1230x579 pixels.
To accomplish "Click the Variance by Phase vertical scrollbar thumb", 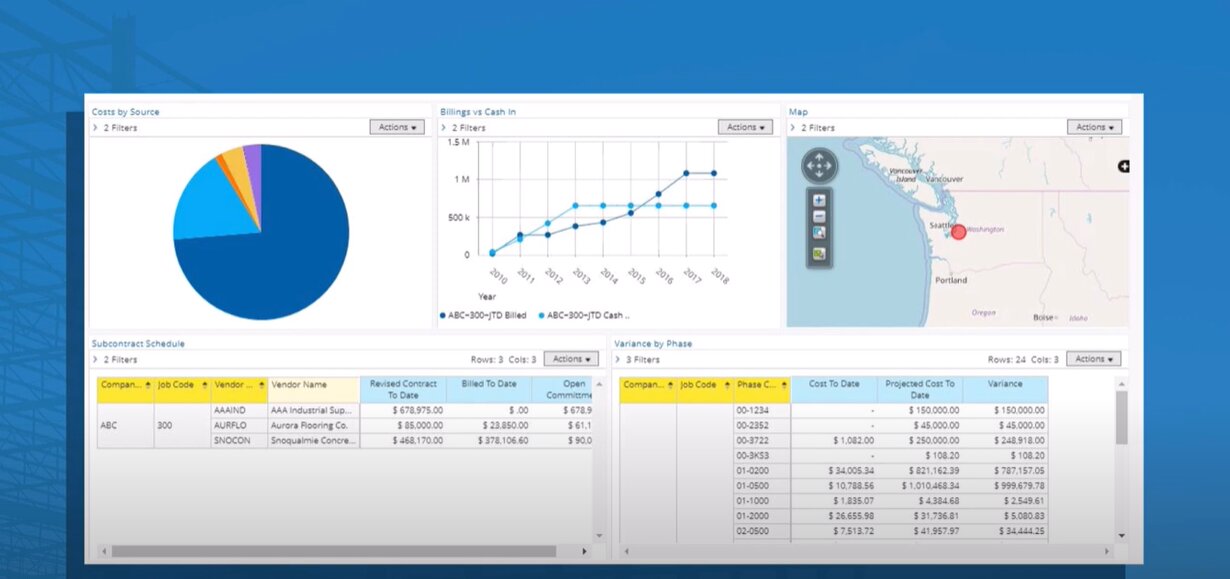I will pos(1121,417).
